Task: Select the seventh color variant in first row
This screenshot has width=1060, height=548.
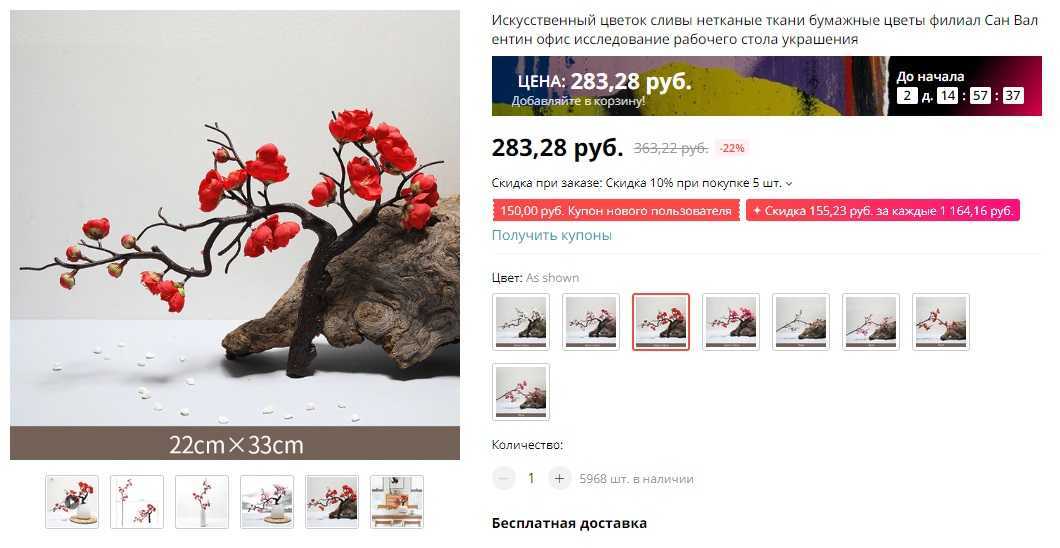Action: 941,322
